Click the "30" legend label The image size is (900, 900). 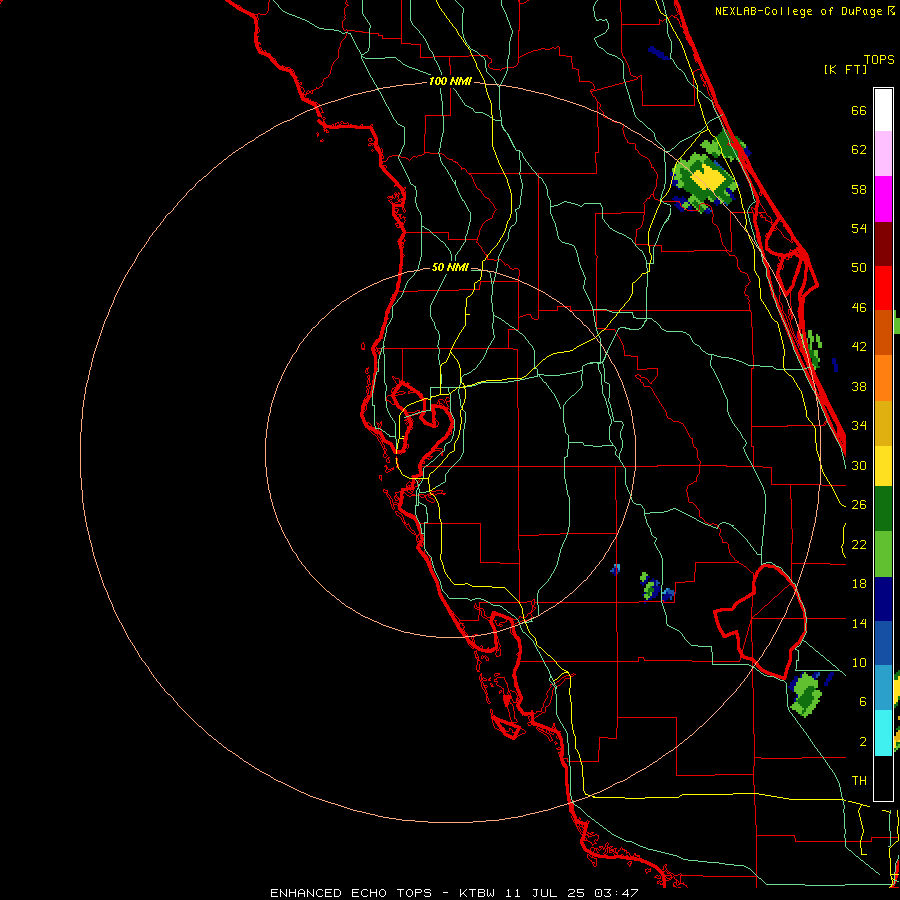pos(859,465)
